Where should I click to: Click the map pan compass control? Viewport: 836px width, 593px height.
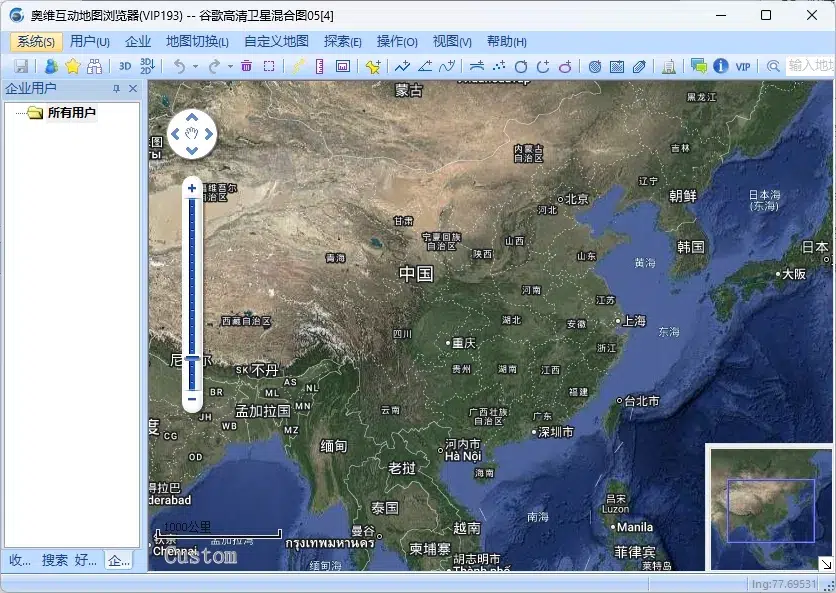click(x=190, y=133)
